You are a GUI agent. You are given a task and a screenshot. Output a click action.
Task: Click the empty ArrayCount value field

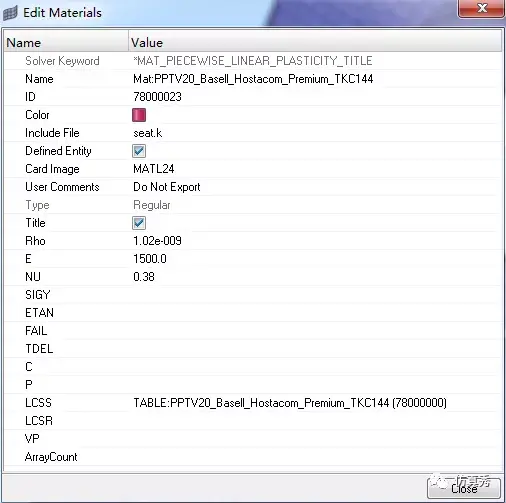(x=315, y=457)
